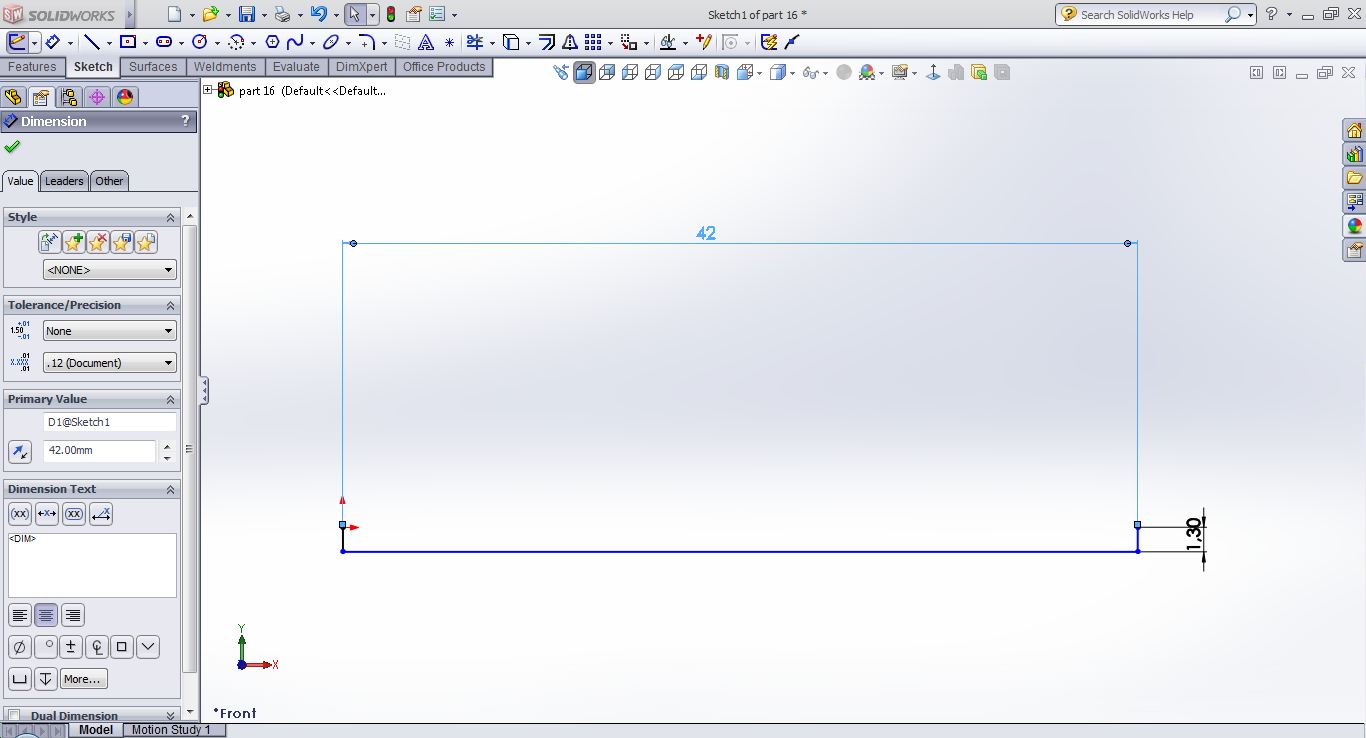Toggle left justify for dimension text

pyautogui.click(x=19, y=615)
